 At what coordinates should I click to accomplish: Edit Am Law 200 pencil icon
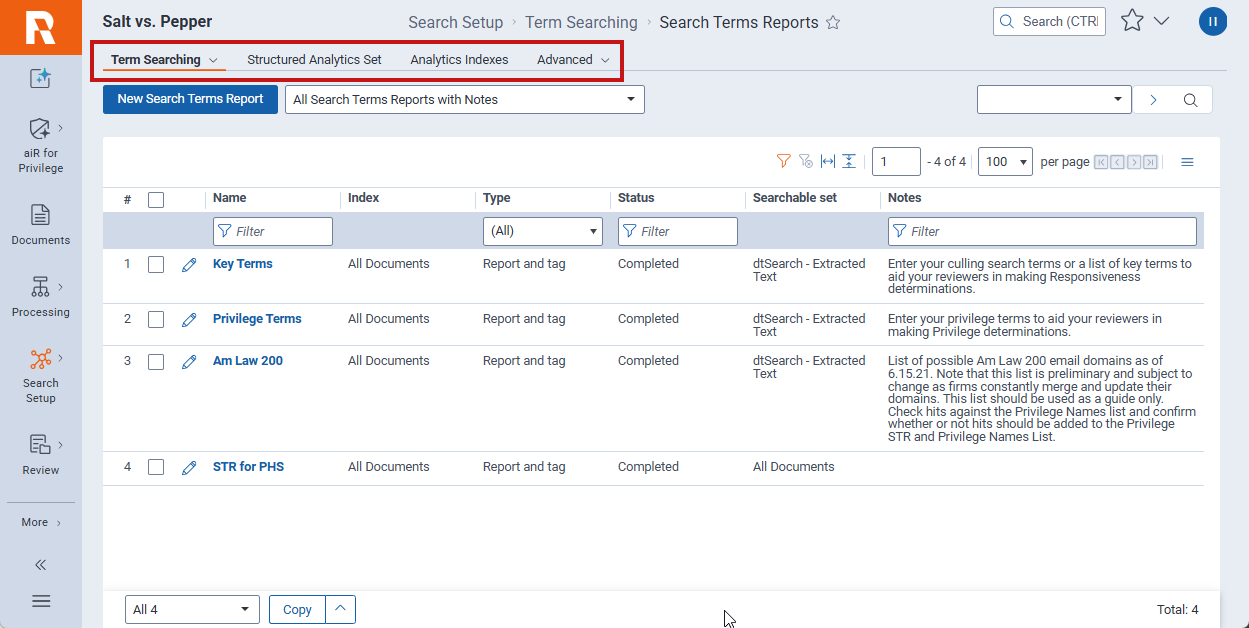pyautogui.click(x=189, y=362)
